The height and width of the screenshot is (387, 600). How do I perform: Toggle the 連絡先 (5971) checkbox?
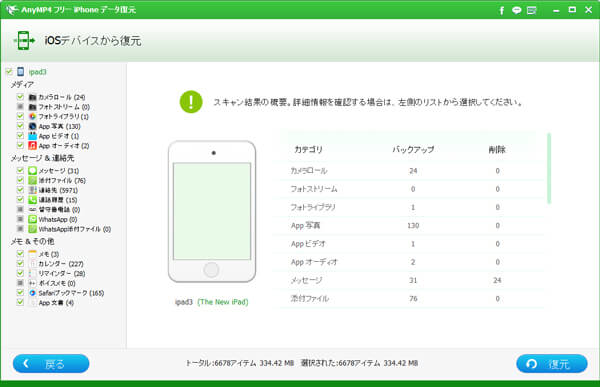20,190
